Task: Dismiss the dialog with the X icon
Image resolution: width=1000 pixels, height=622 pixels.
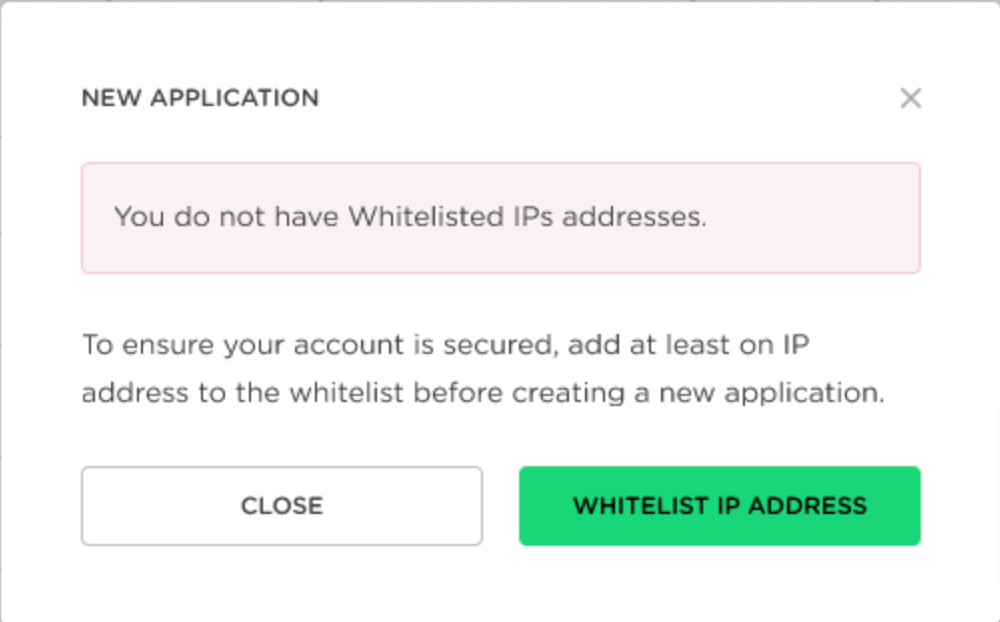Action: (x=910, y=98)
